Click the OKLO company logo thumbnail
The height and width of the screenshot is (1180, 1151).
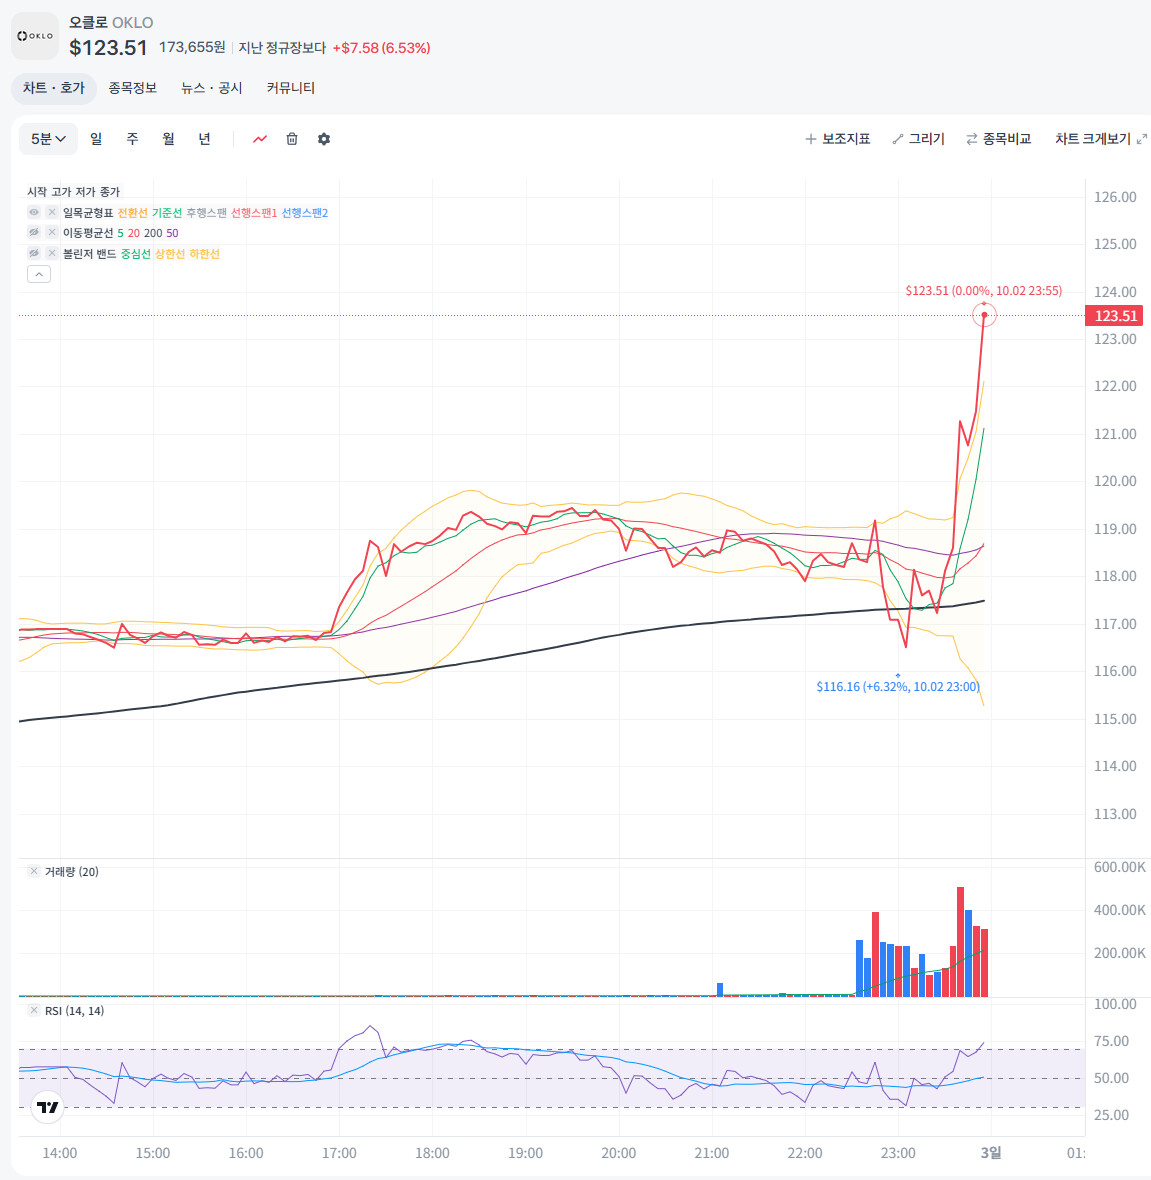click(35, 35)
